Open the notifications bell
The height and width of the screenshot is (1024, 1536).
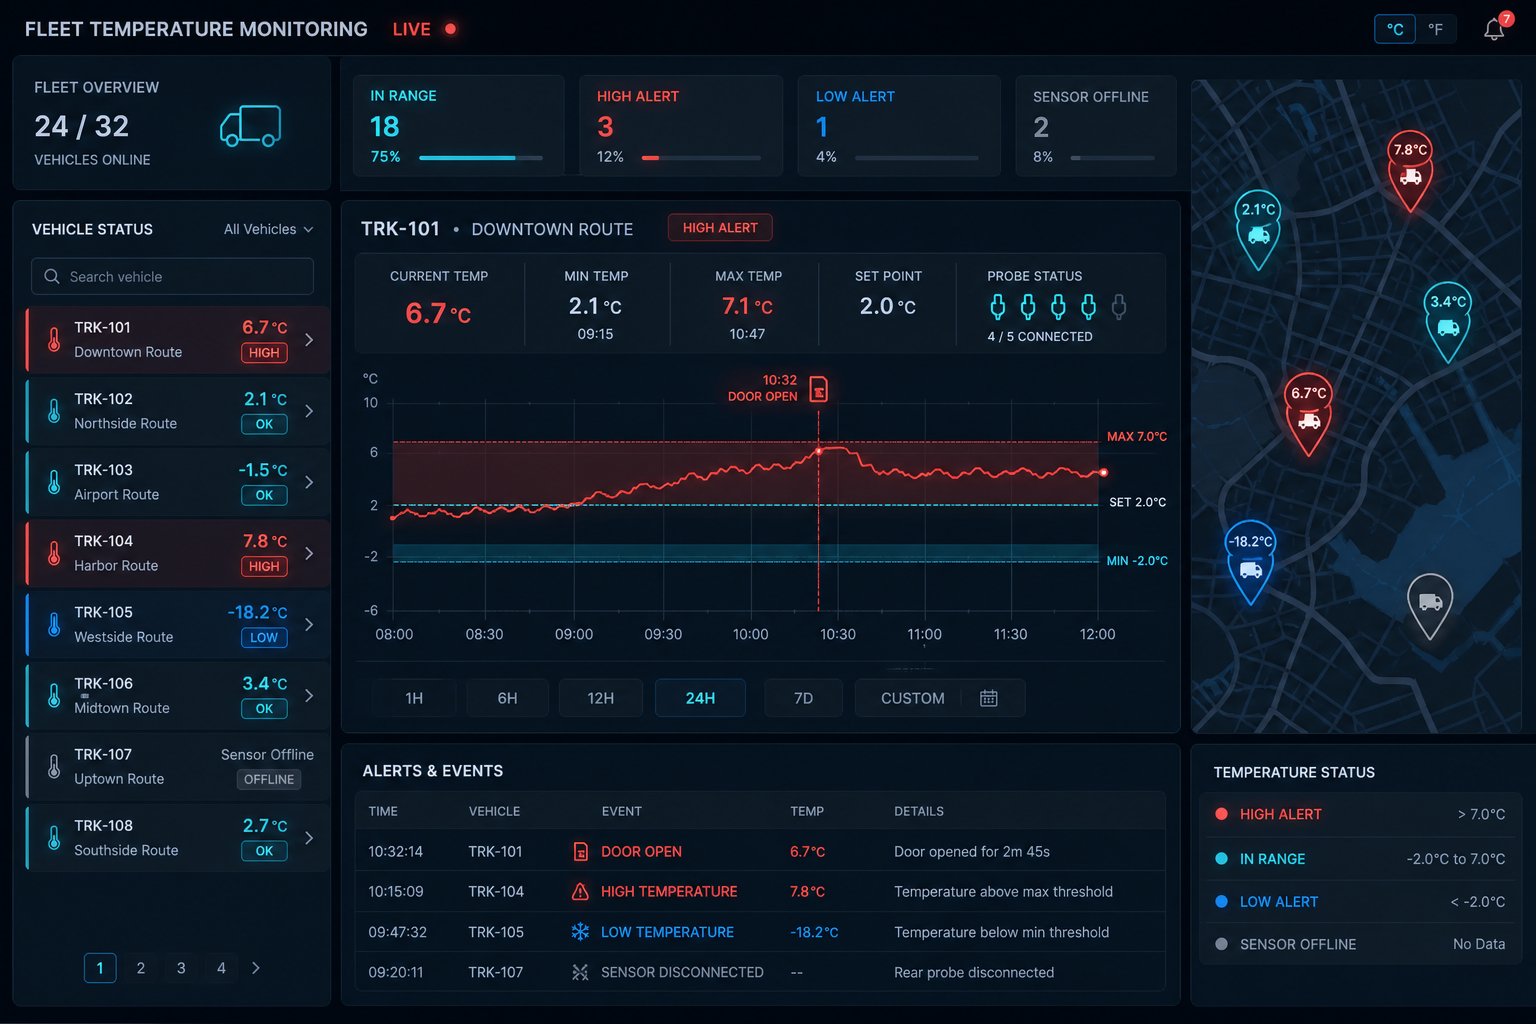pos(1494,30)
